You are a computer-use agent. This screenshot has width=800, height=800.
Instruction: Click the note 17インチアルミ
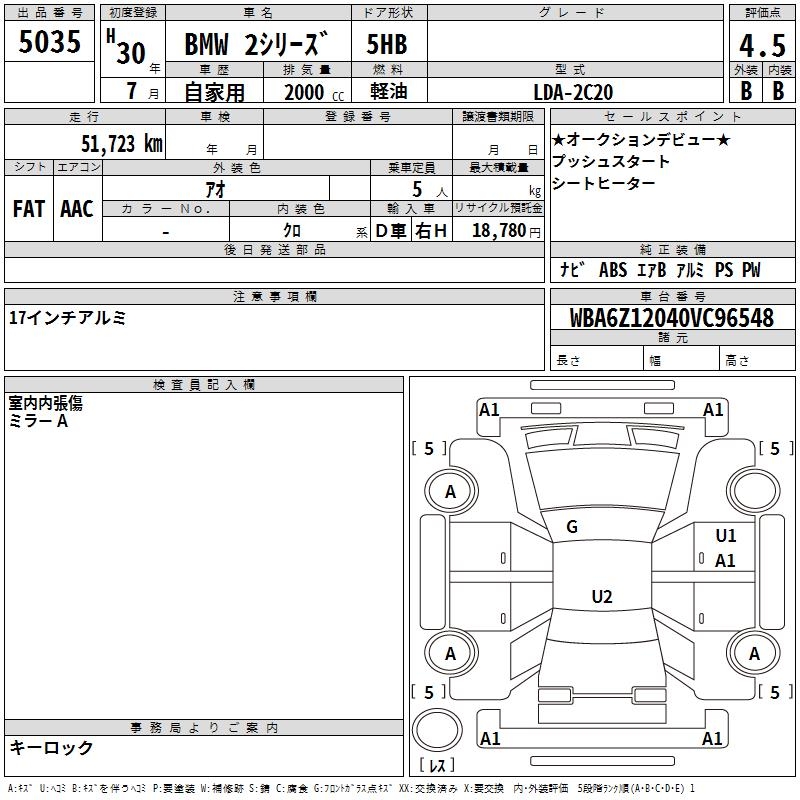(67, 318)
